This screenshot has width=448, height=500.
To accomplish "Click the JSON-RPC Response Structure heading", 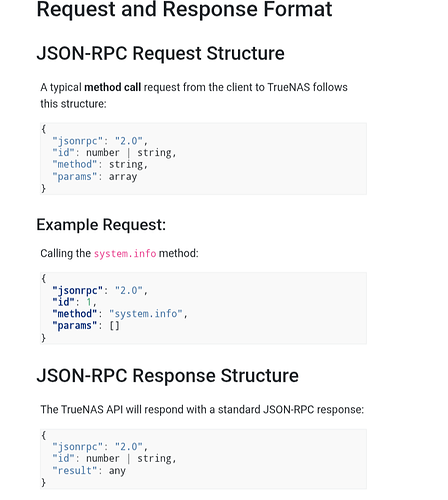I will [167, 376].
